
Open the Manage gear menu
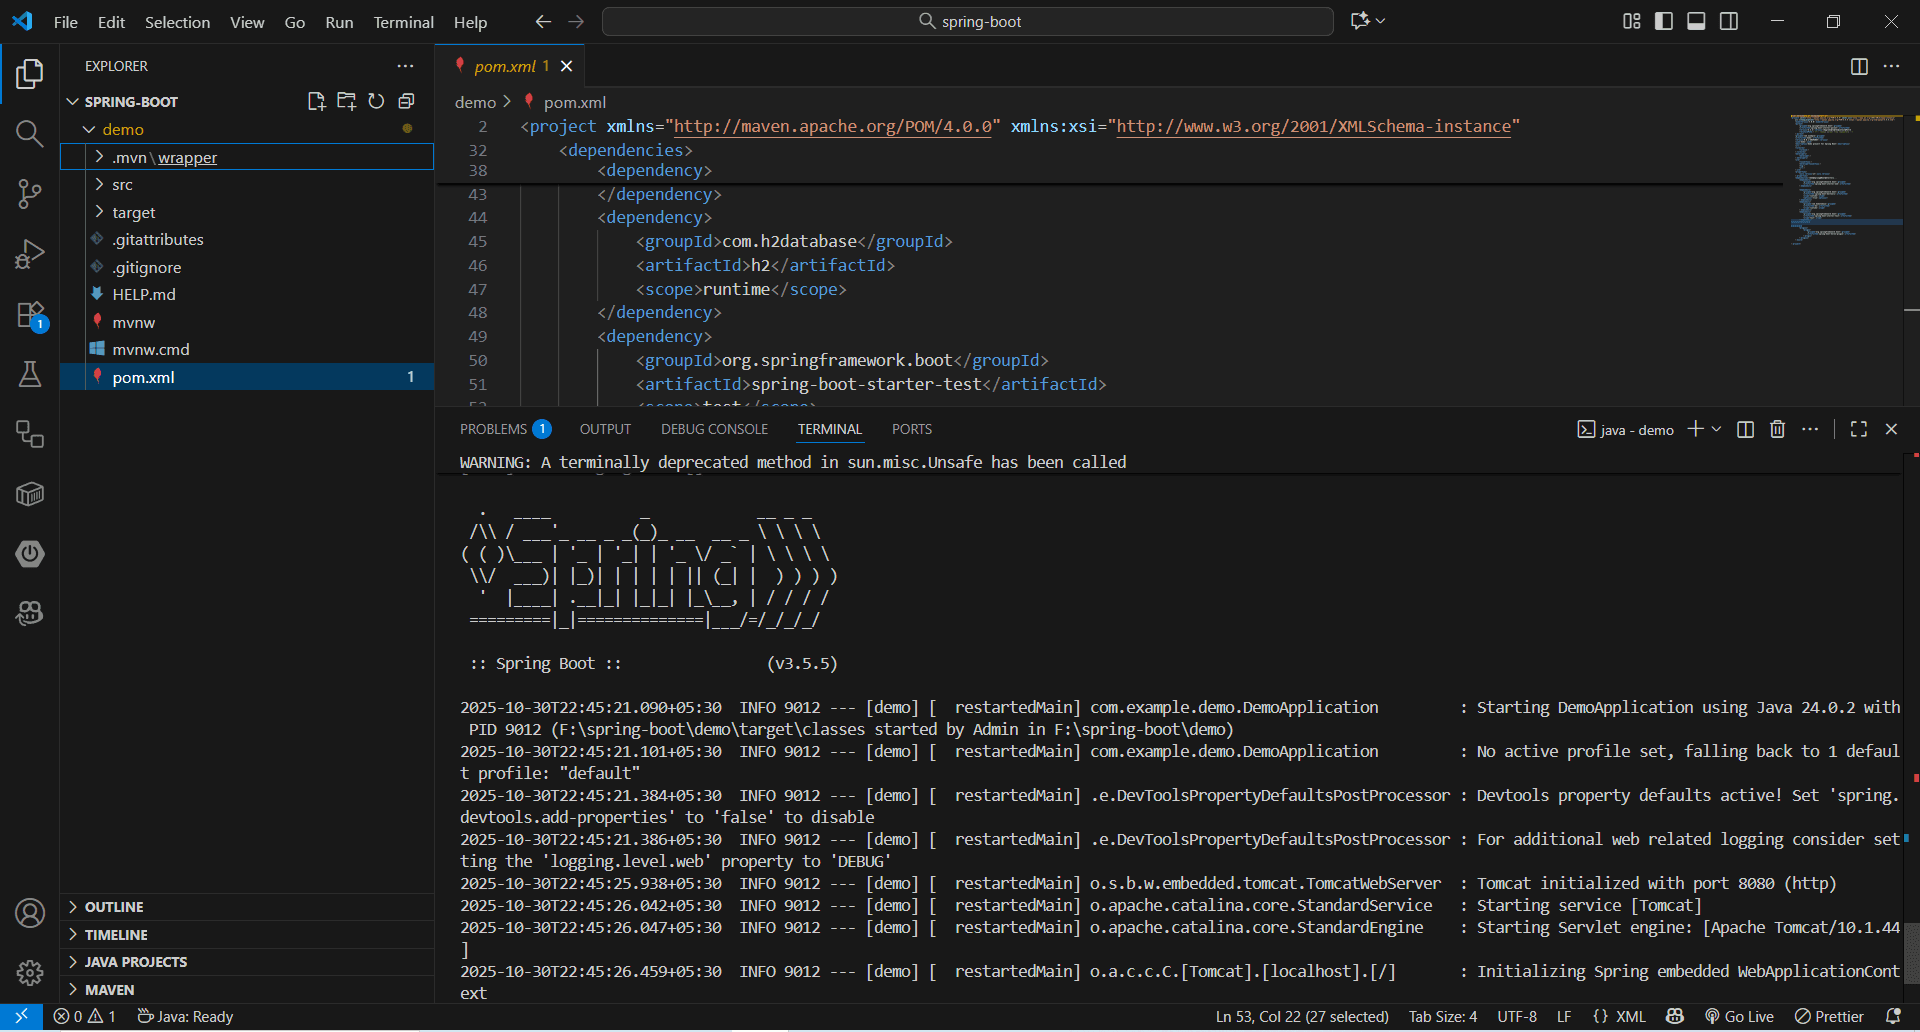(x=30, y=972)
